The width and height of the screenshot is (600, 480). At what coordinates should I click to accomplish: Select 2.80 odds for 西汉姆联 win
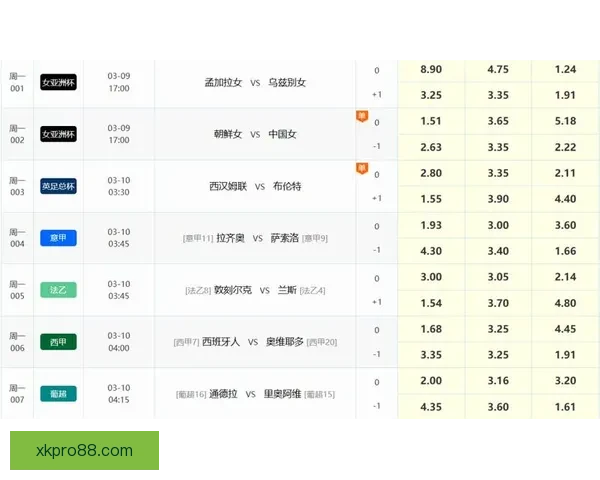tap(431, 173)
